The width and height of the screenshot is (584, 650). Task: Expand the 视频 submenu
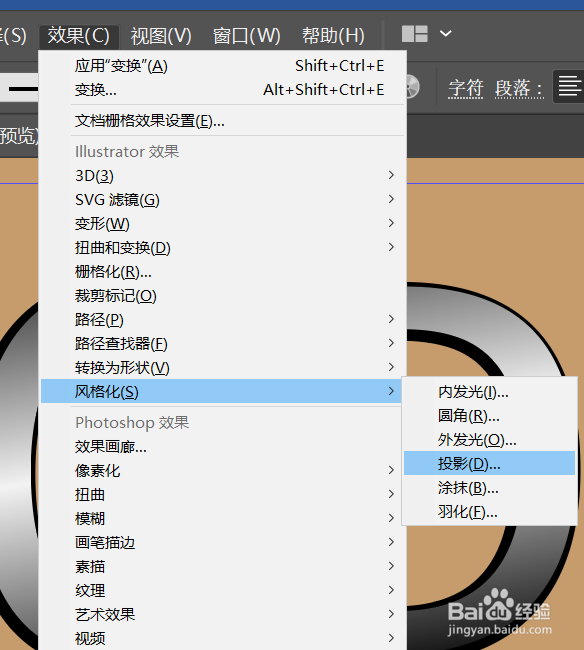(x=223, y=638)
